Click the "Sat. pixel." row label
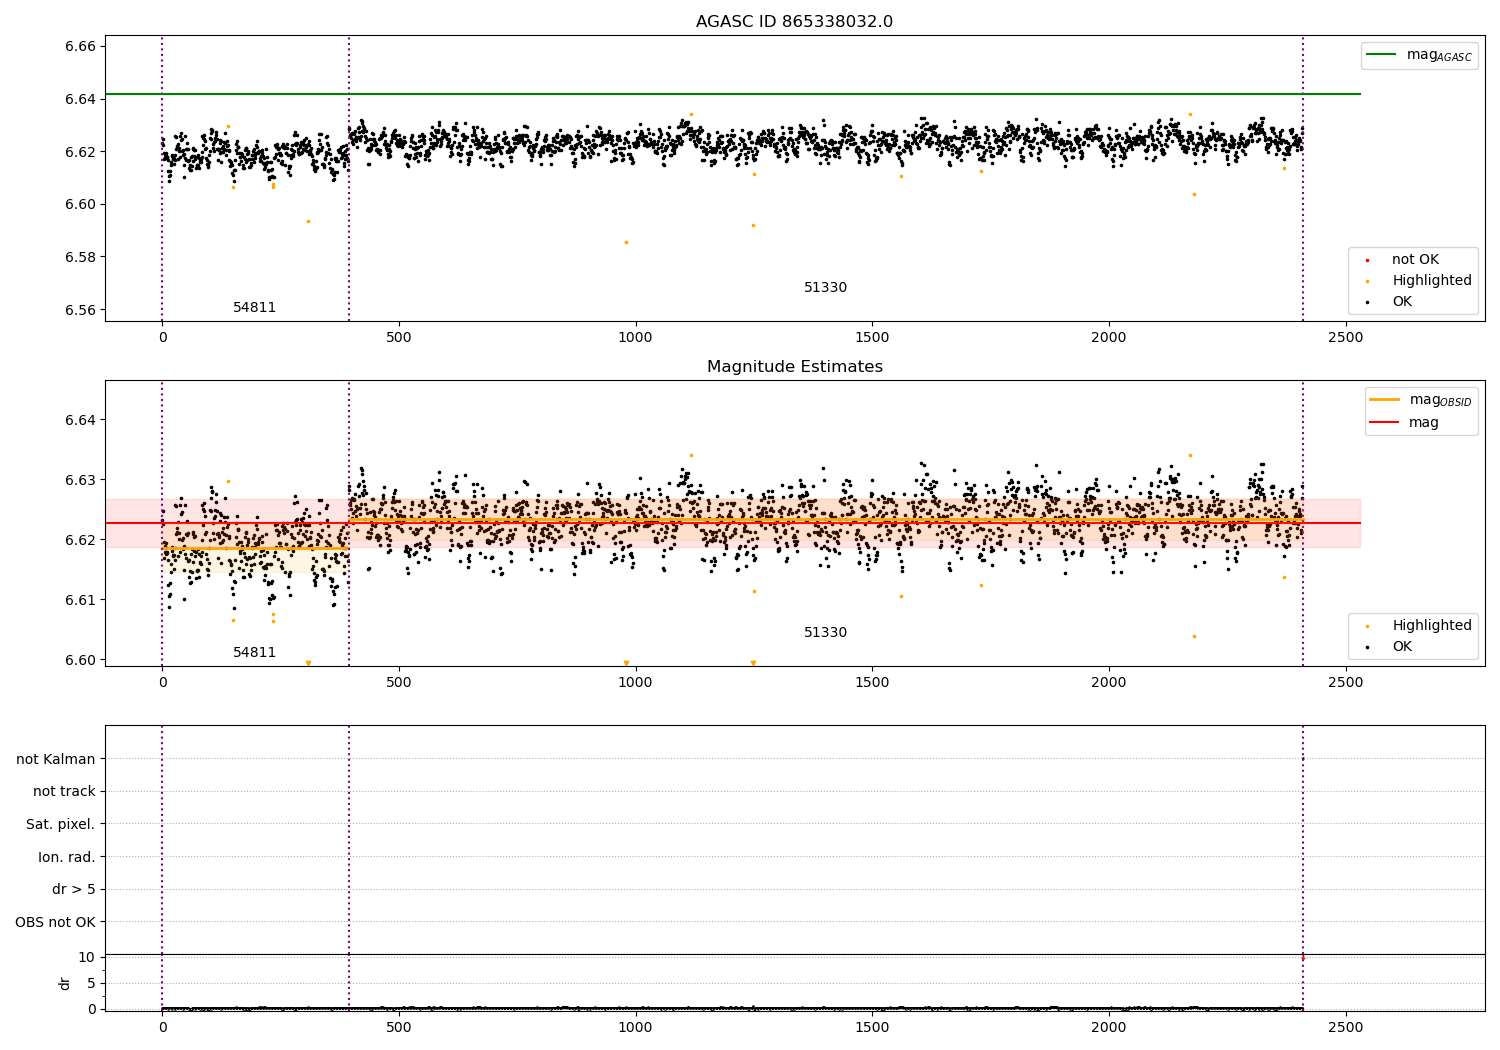This screenshot has height=1050, width=1500. tap(61, 825)
